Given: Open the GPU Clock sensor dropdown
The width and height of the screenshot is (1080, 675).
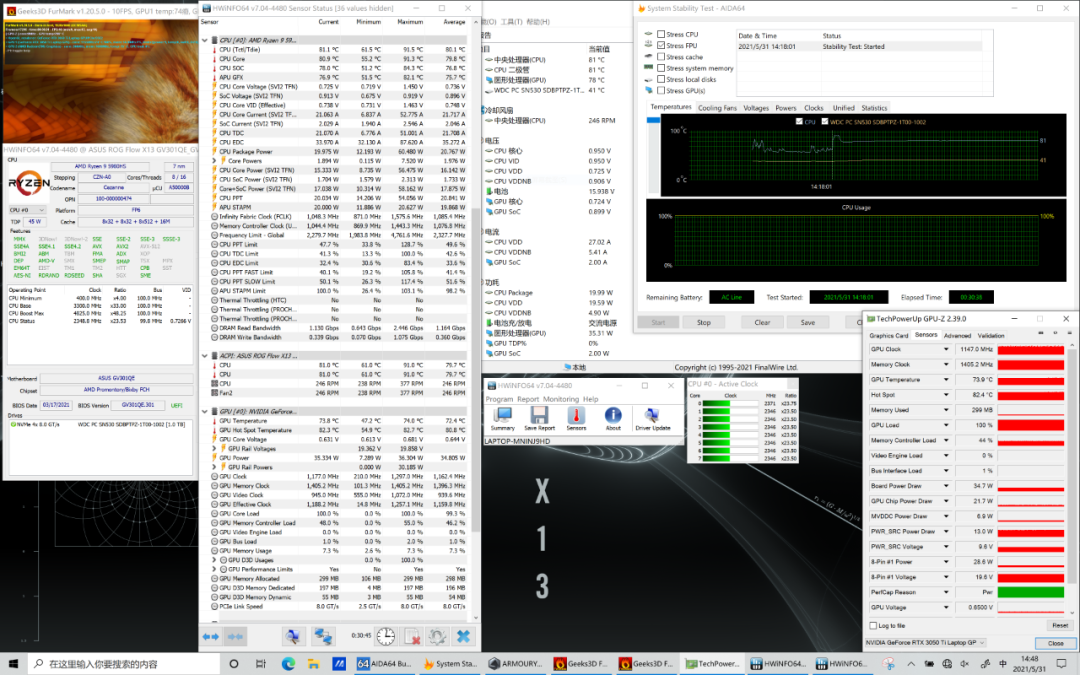Looking at the screenshot, I should (947, 350).
